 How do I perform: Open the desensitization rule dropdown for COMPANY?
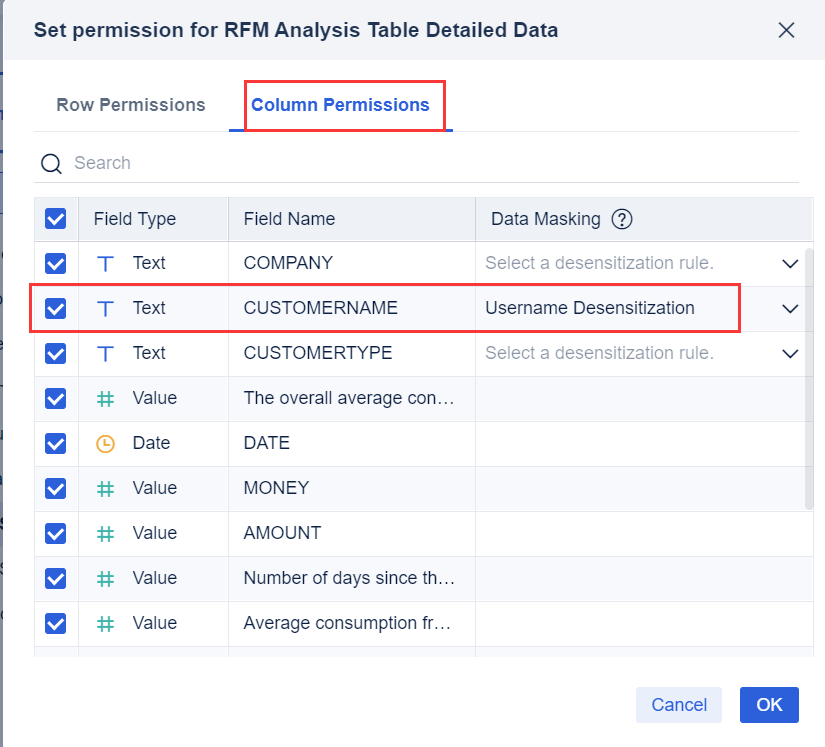[x=790, y=263]
